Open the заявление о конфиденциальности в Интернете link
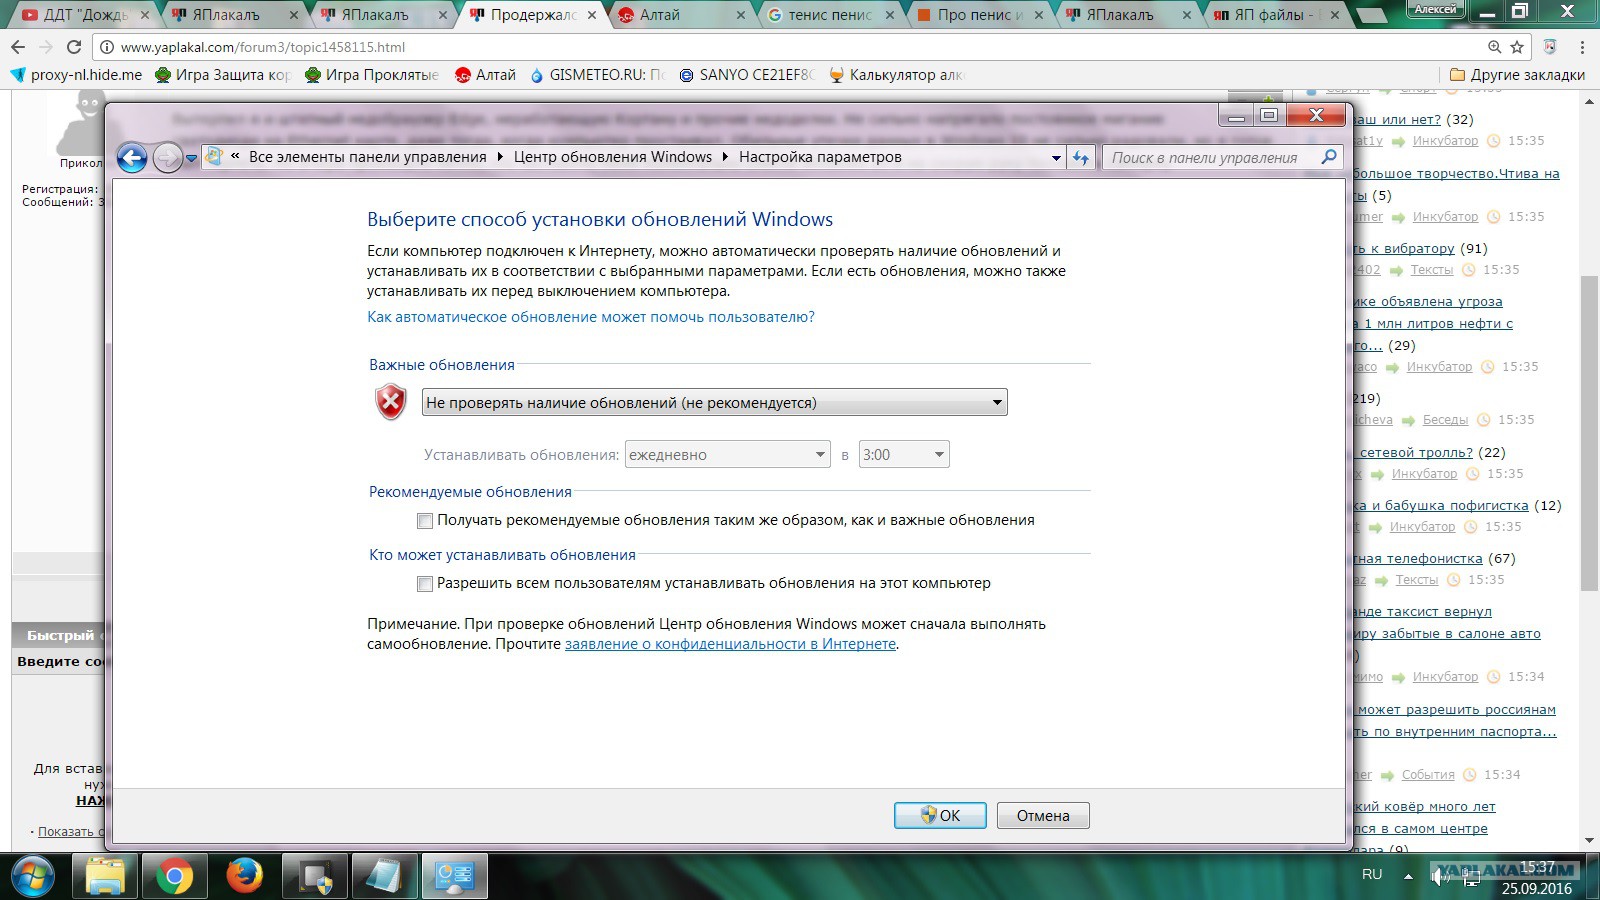This screenshot has height=900, width=1600. [730, 644]
